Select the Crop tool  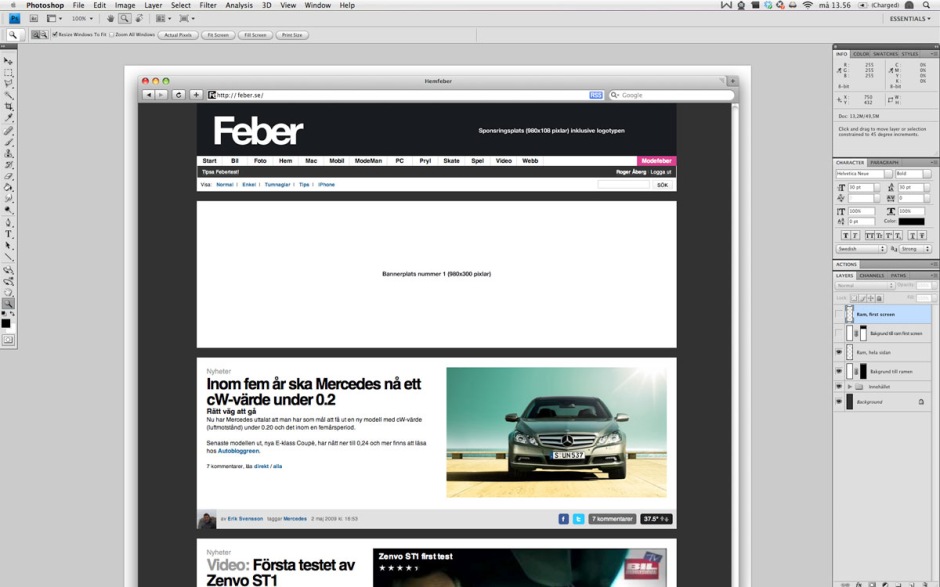pos(8,107)
